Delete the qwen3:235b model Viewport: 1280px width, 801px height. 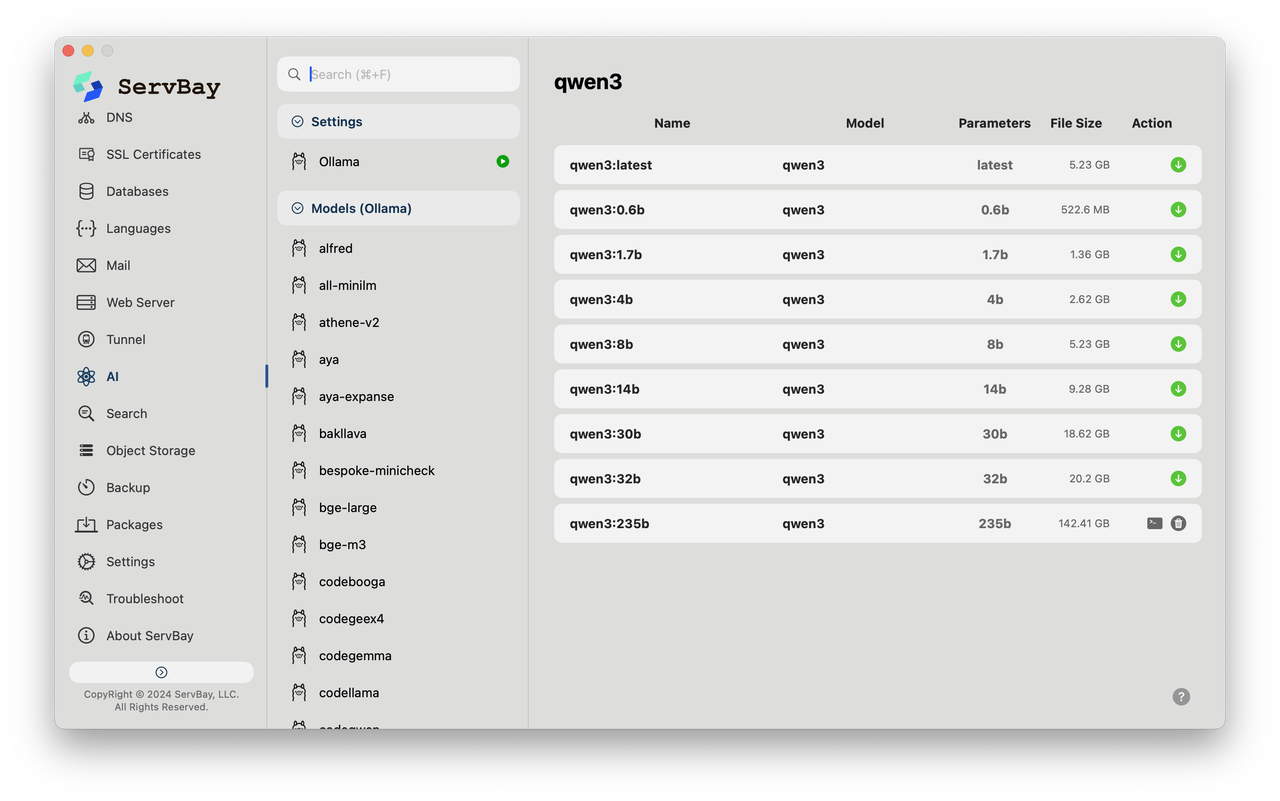pos(1178,523)
